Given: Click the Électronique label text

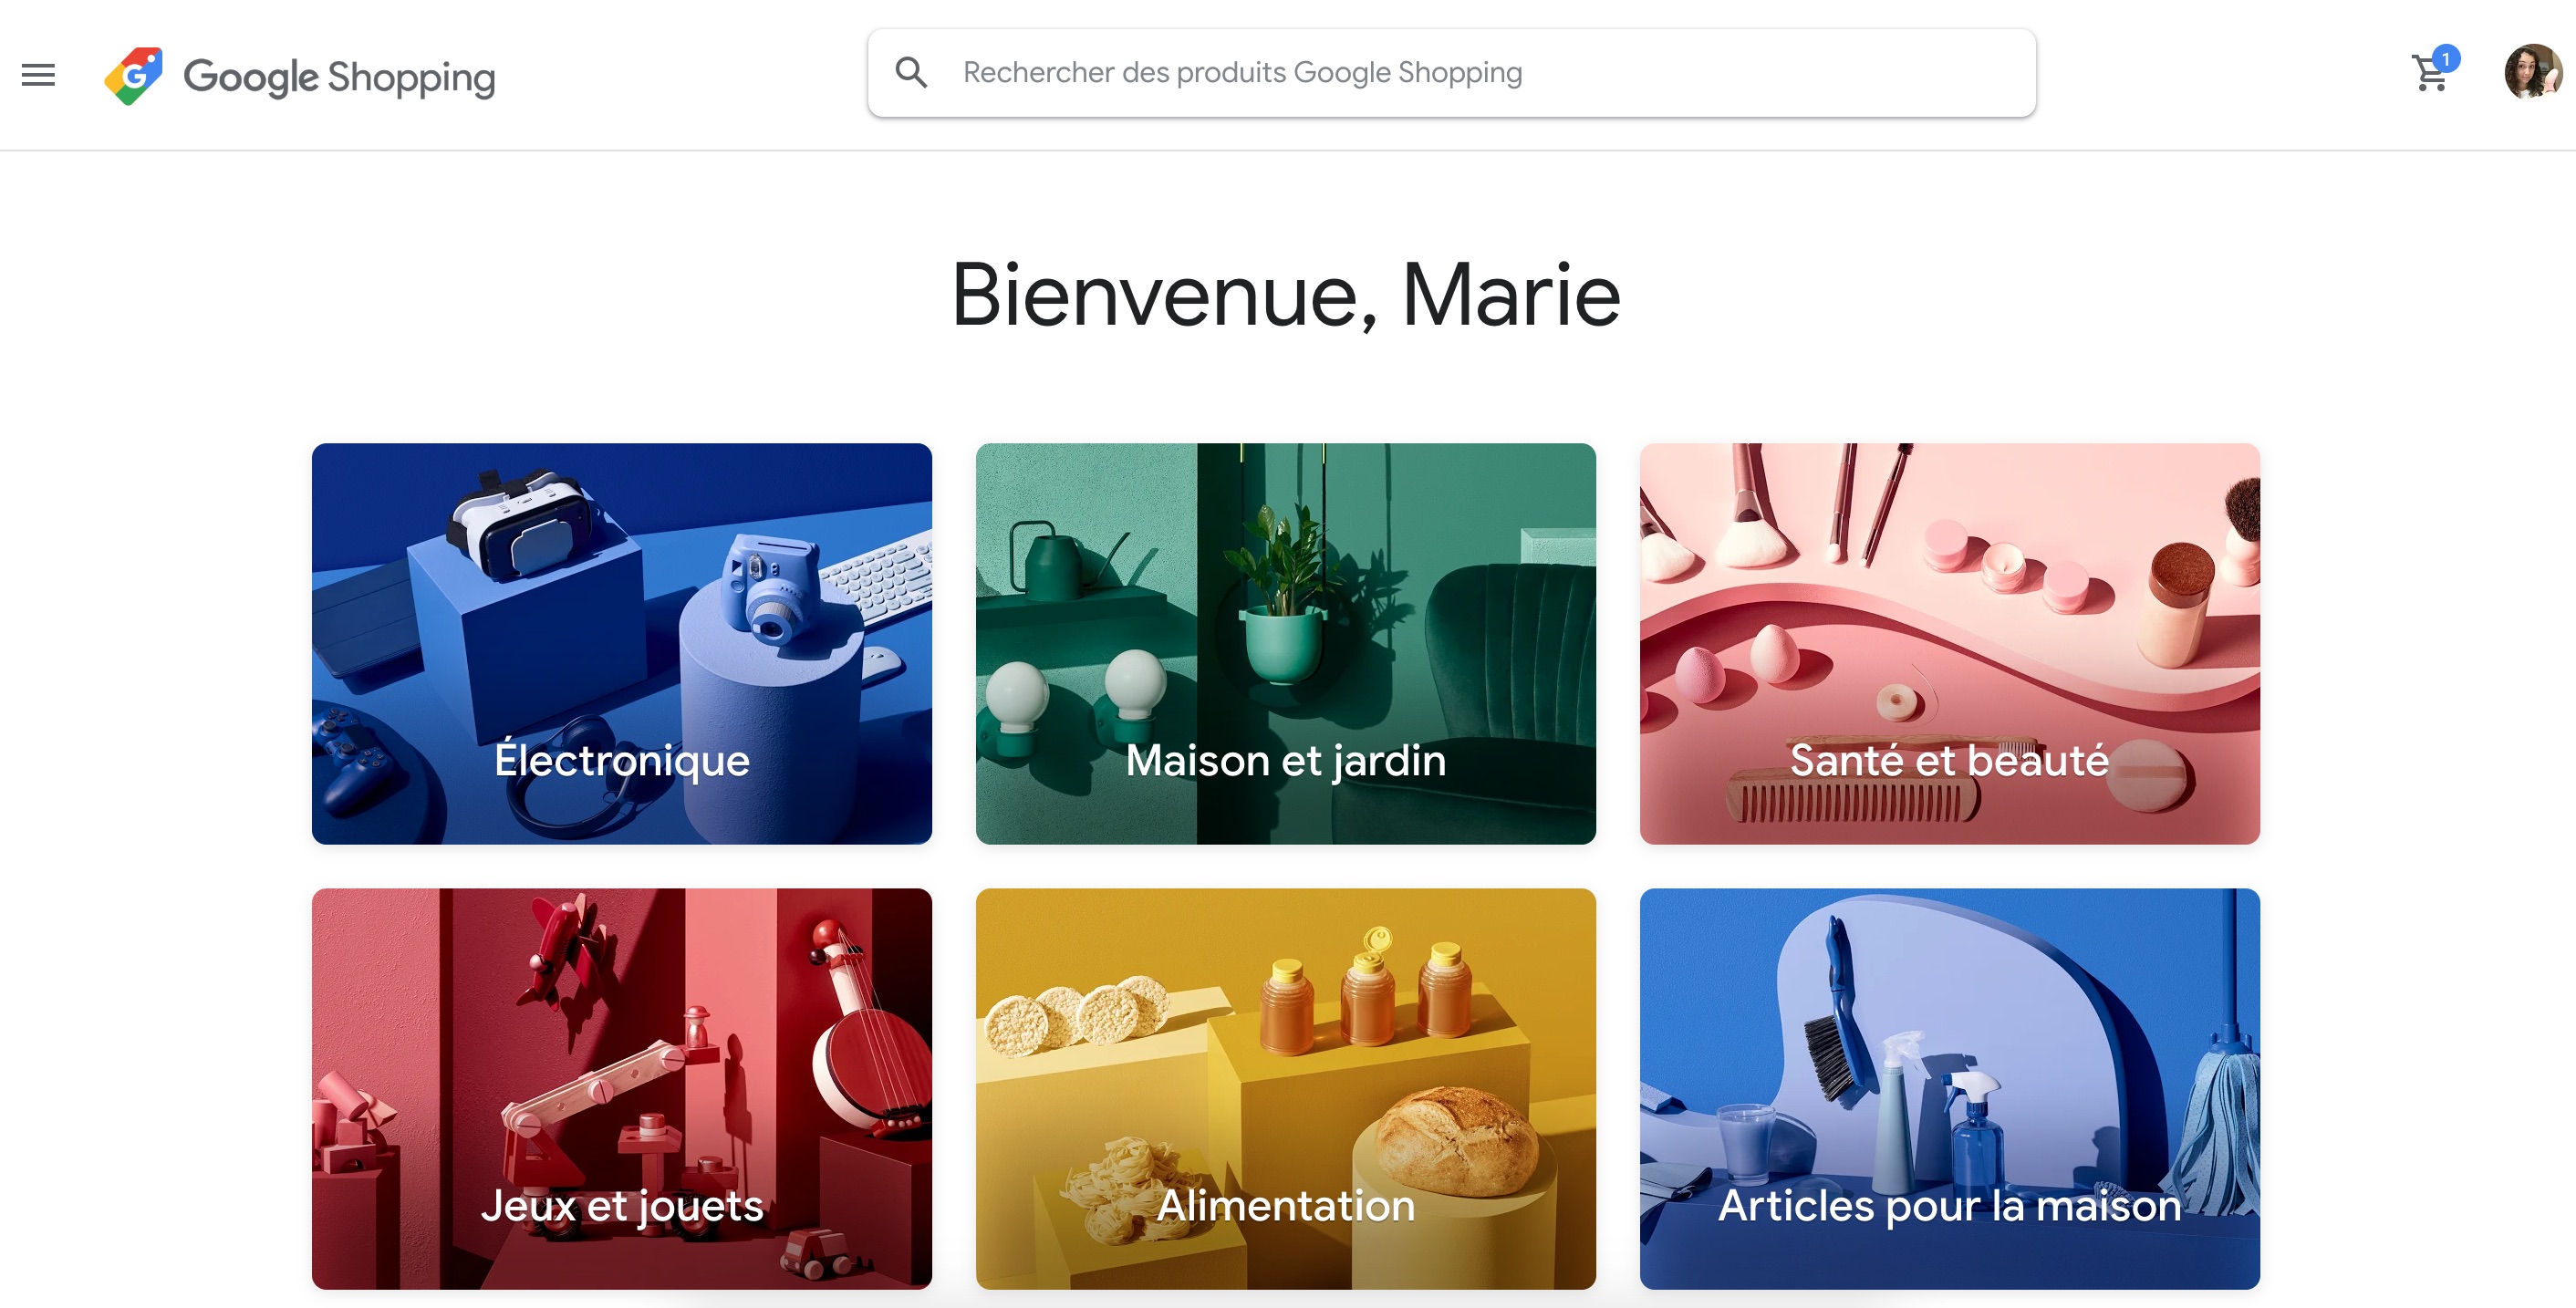Looking at the screenshot, I should [621, 758].
